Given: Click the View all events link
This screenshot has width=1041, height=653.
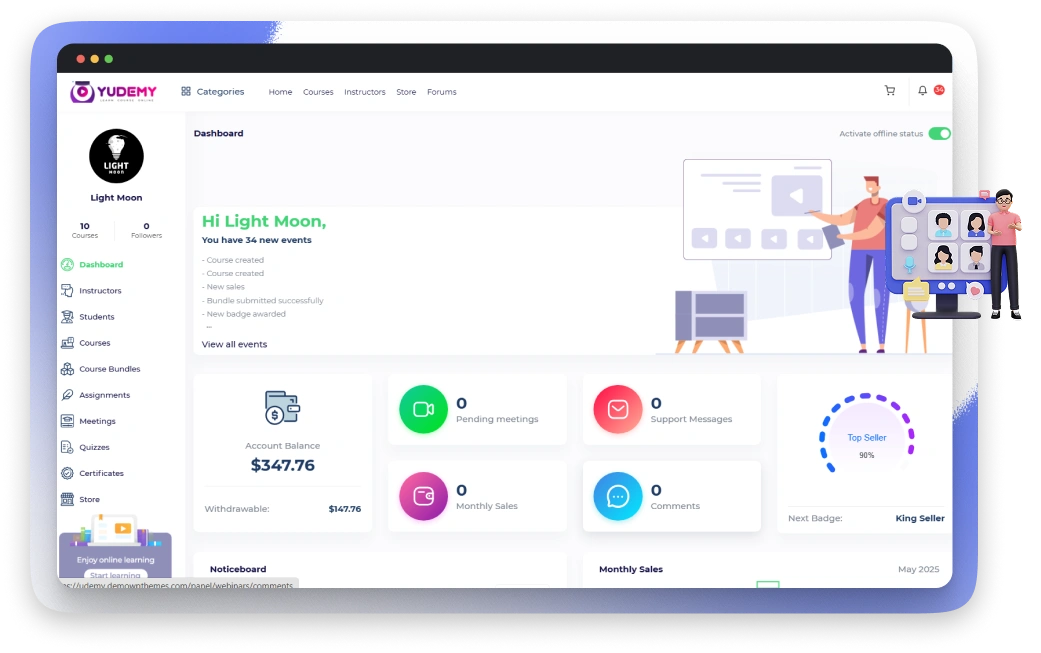Looking at the screenshot, I should pyautogui.click(x=234, y=344).
